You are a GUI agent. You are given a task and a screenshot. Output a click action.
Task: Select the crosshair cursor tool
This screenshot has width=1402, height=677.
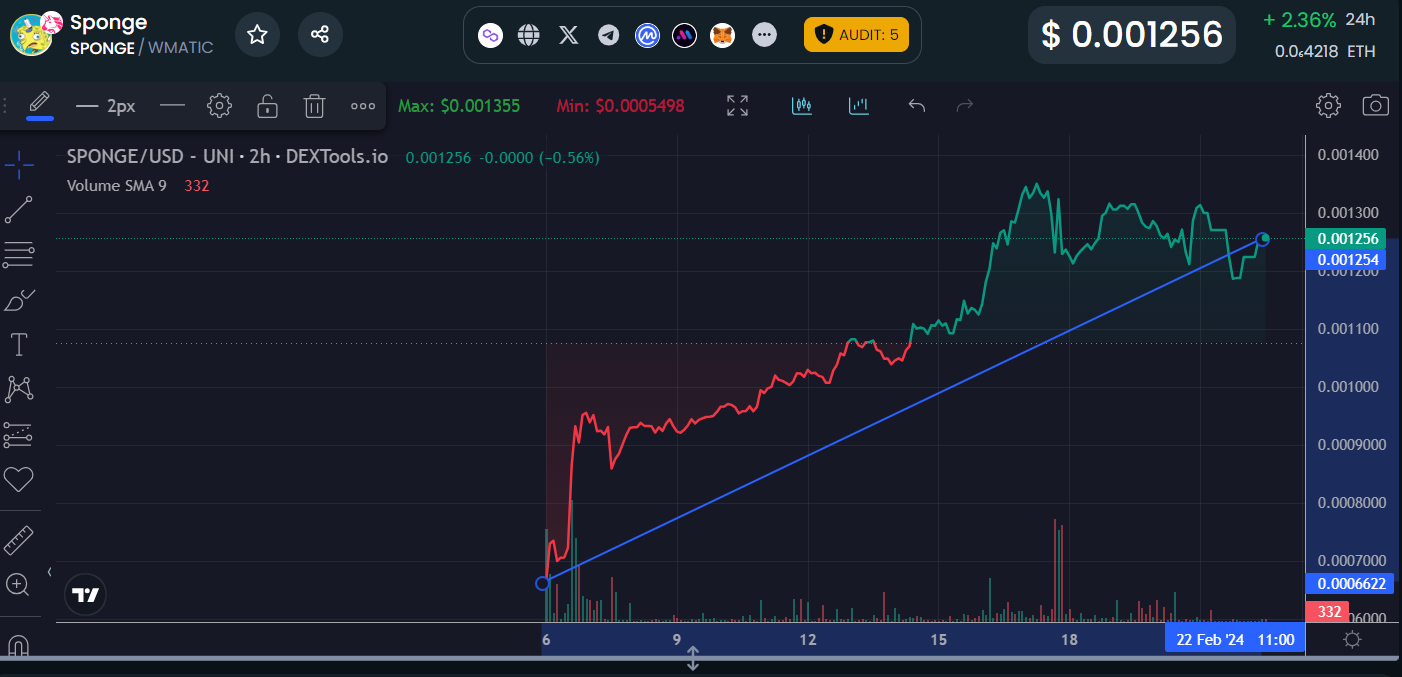click(x=18, y=164)
